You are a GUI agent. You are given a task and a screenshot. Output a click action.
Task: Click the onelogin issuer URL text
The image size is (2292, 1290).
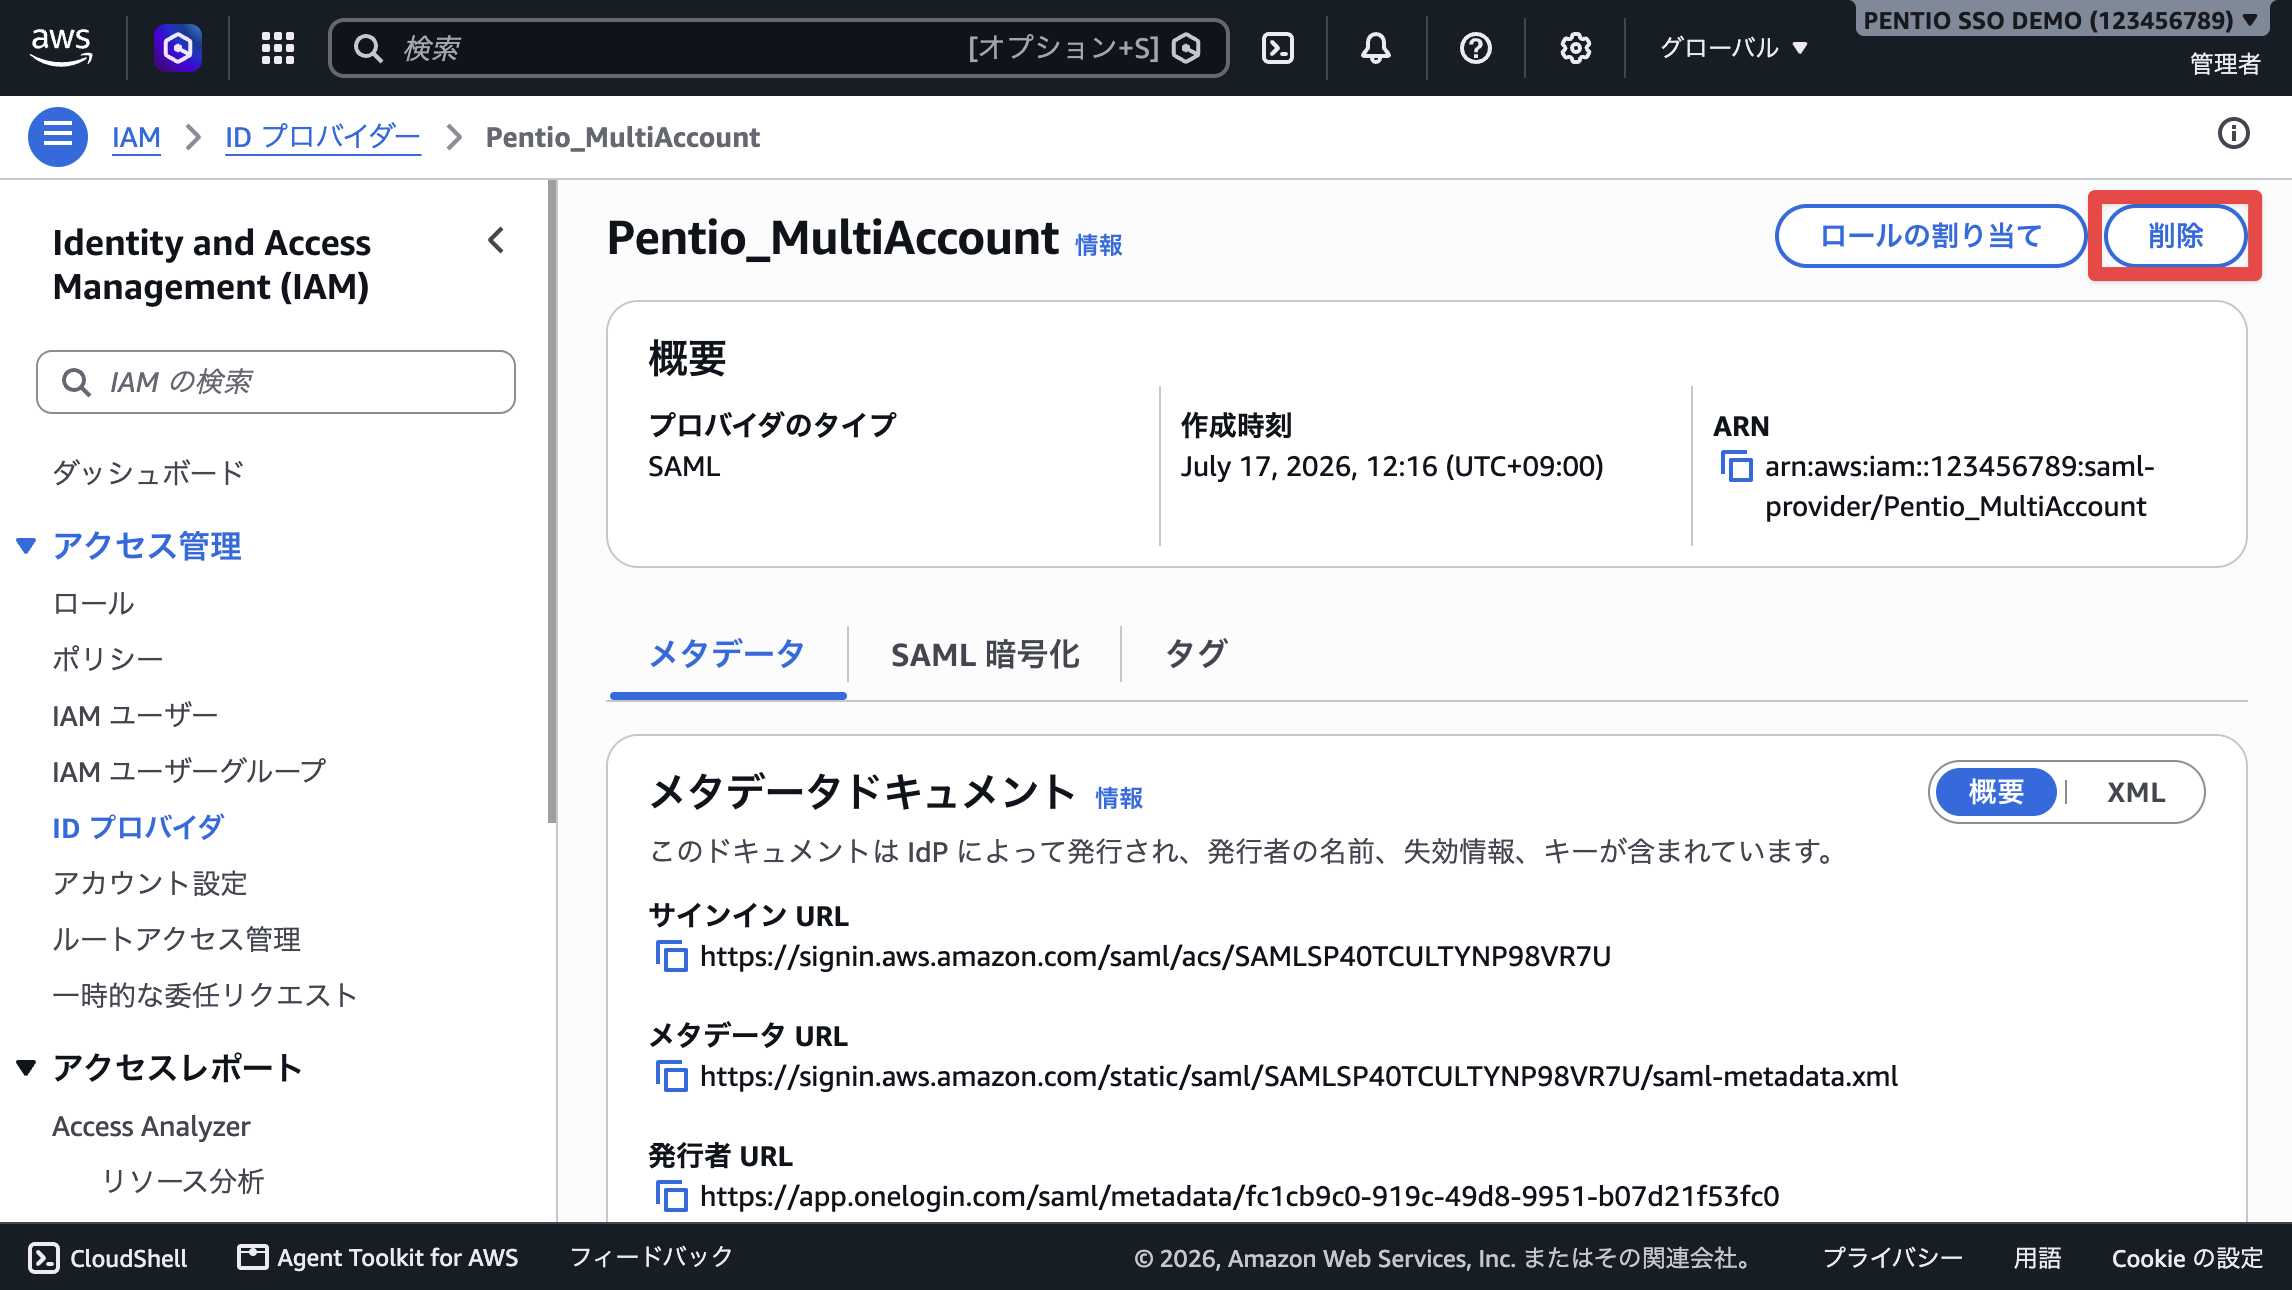pyautogui.click(x=1239, y=1196)
